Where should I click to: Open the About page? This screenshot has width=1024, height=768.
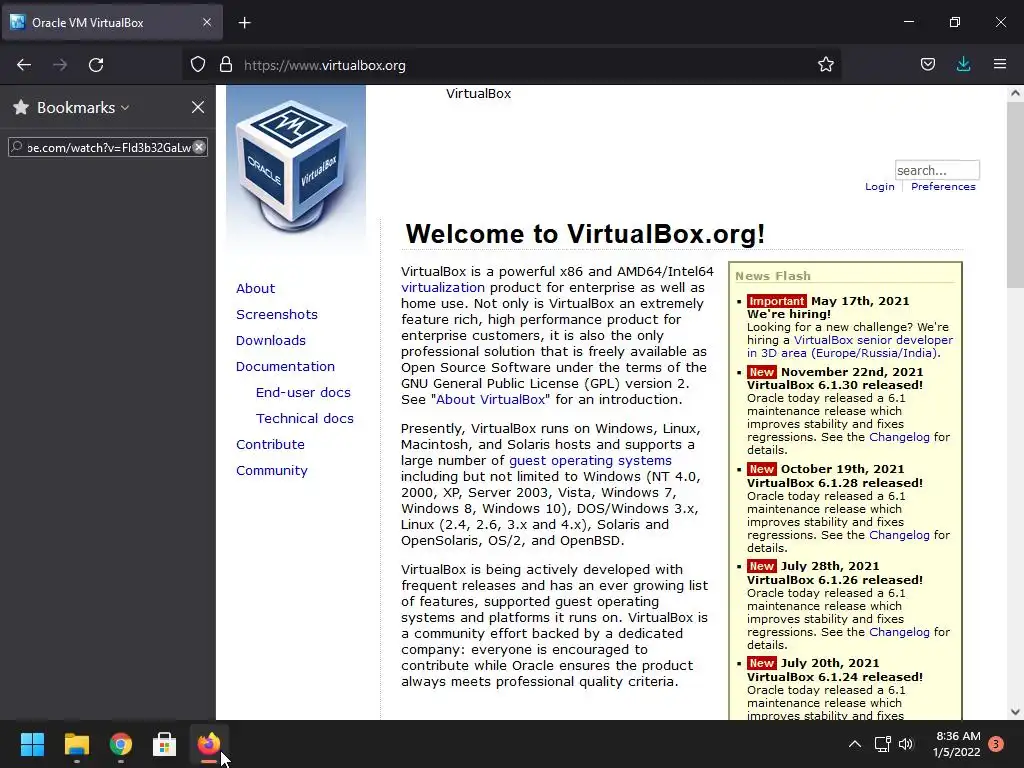(255, 289)
